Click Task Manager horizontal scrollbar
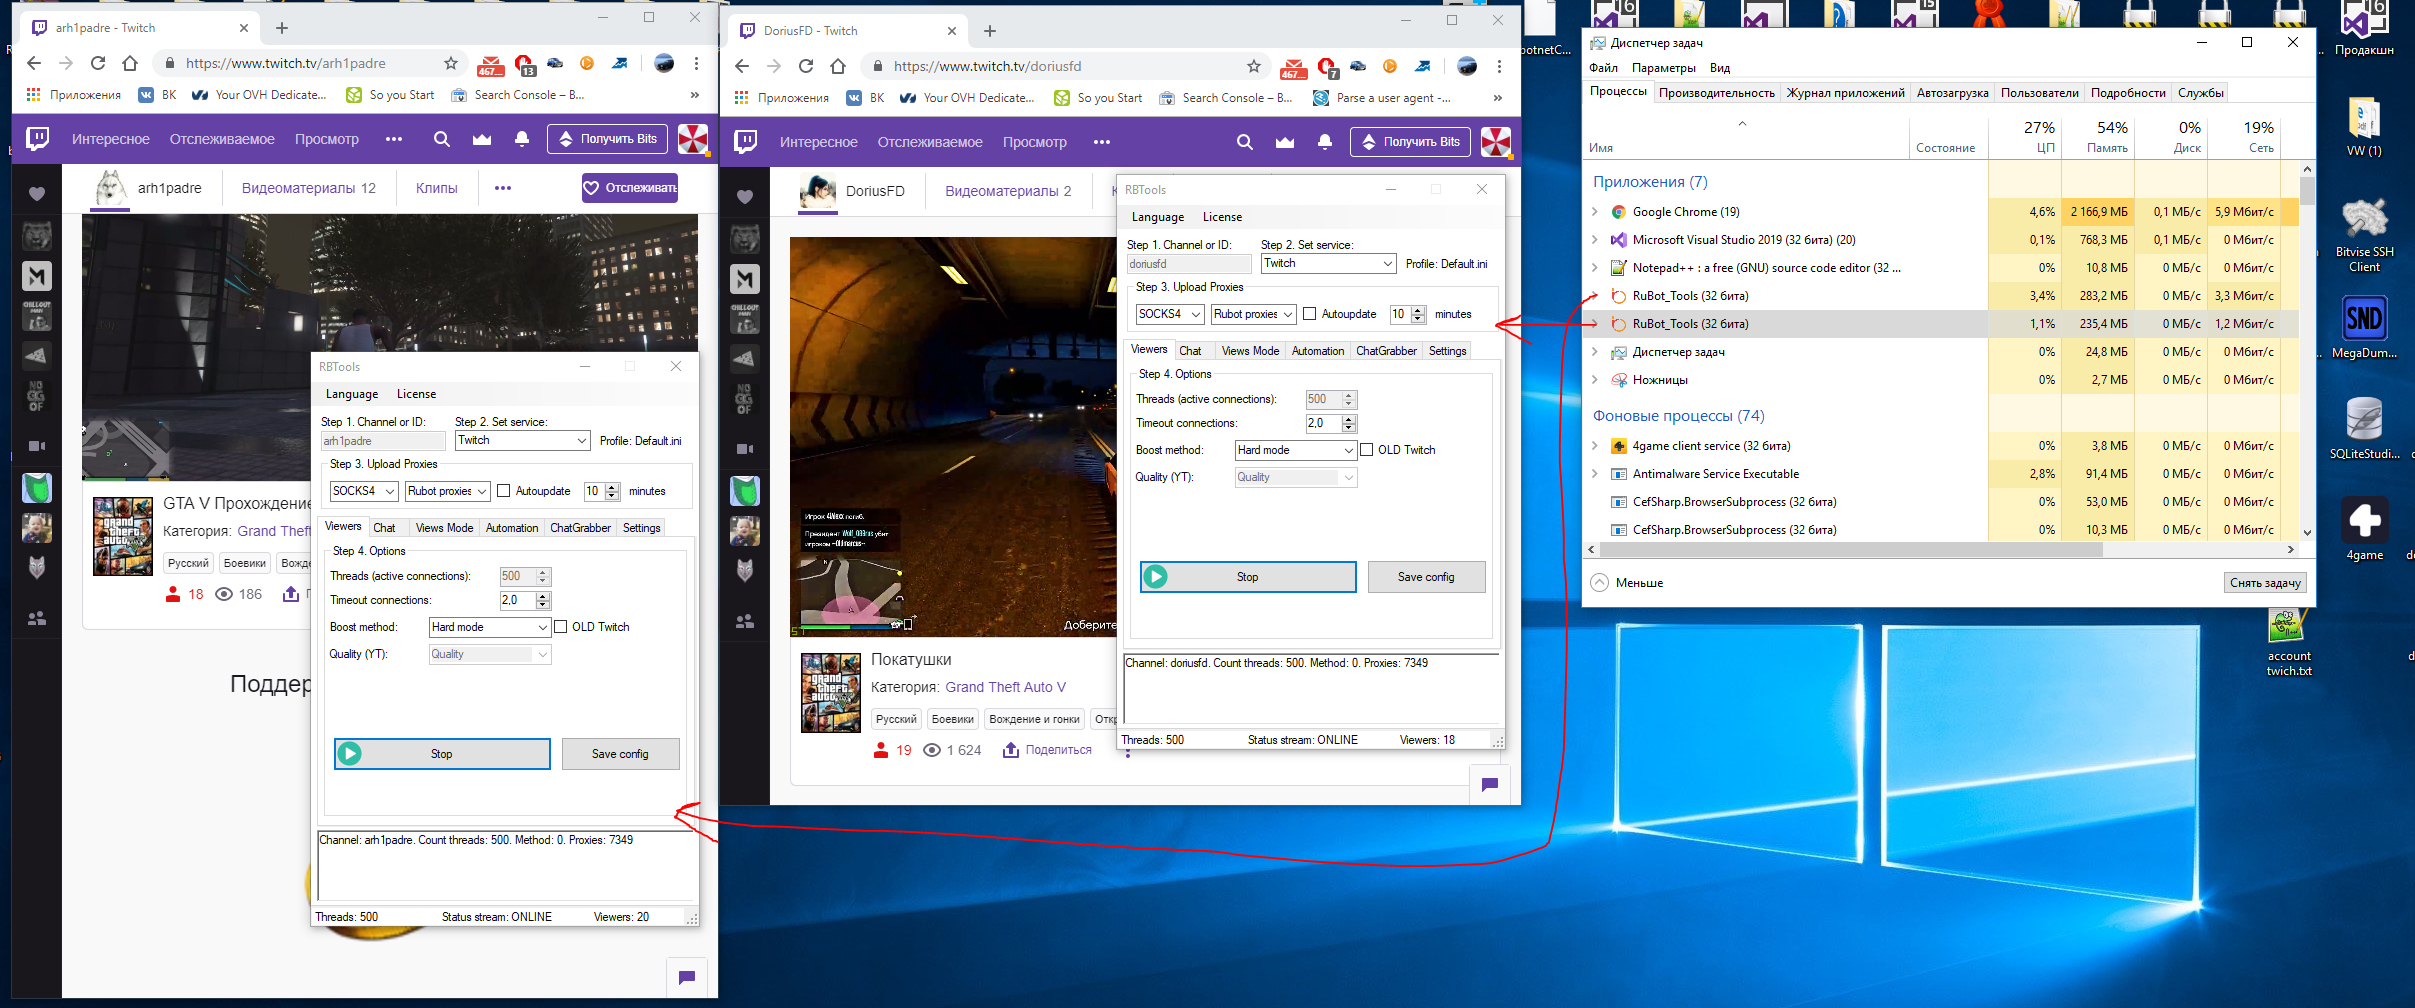2415x1008 pixels. [x=1850, y=549]
